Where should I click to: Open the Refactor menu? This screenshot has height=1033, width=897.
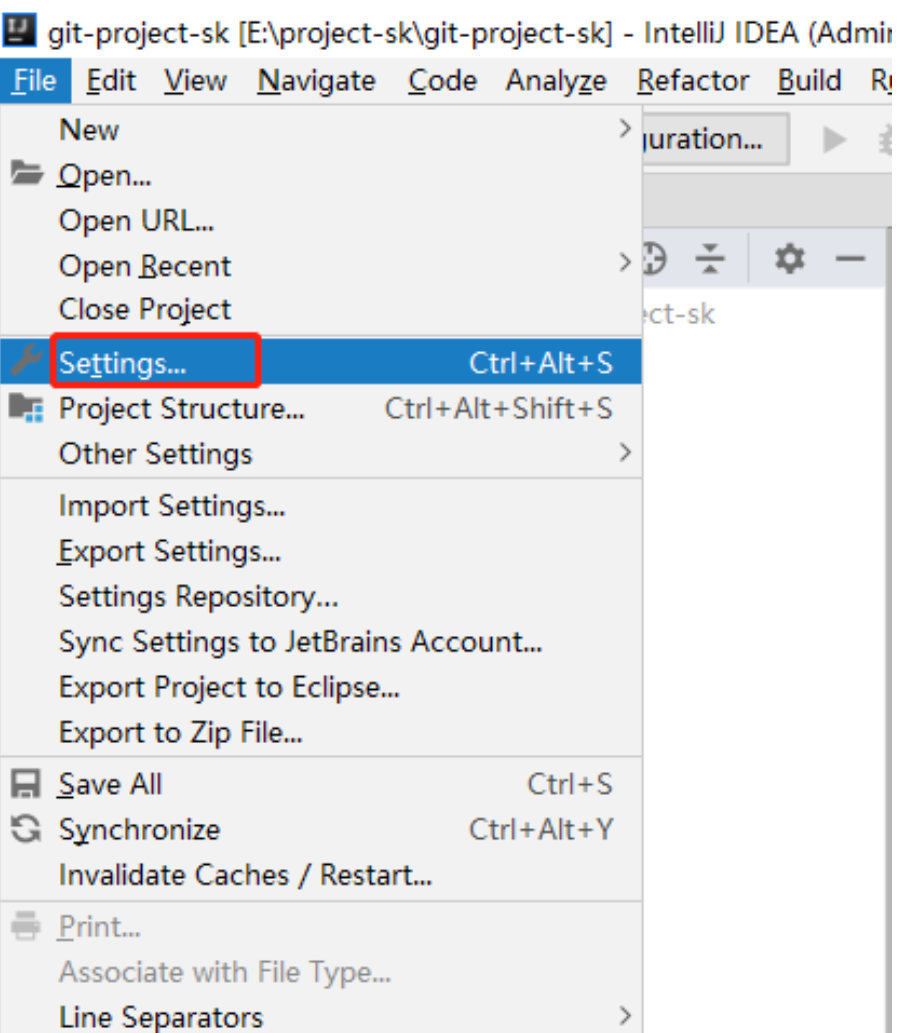coord(693,80)
